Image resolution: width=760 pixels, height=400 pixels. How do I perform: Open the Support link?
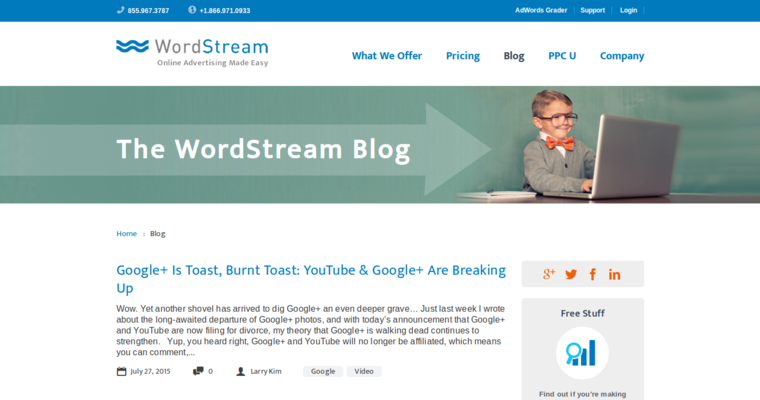coord(593,10)
